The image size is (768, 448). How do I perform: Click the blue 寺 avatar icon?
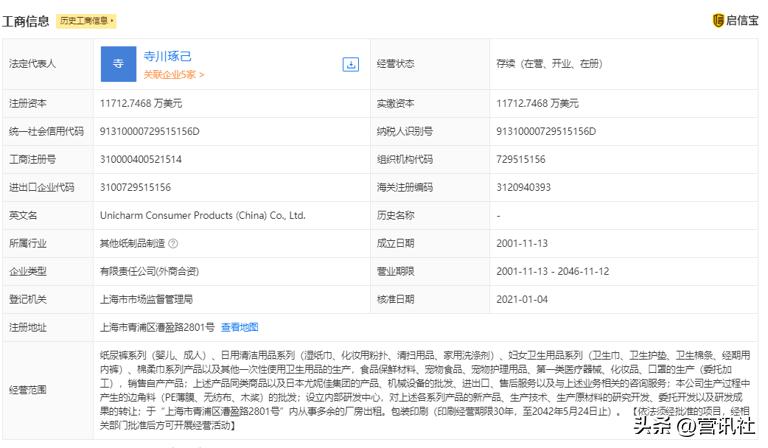pyautogui.click(x=118, y=64)
